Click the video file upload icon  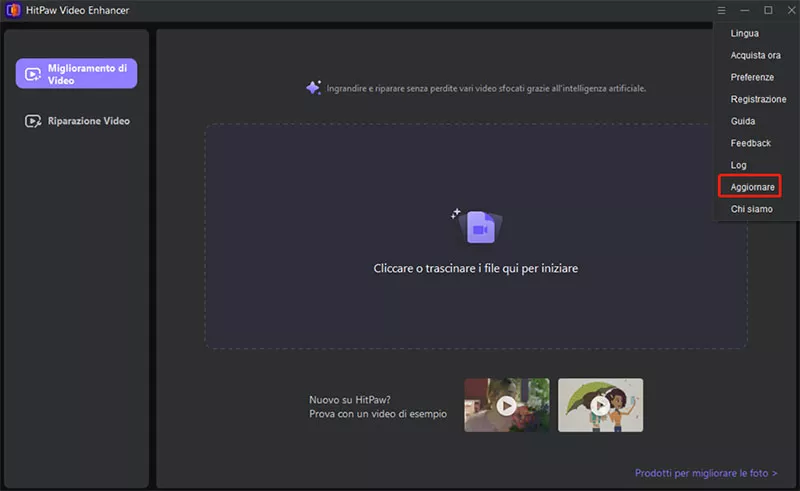click(x=479, y=226)
